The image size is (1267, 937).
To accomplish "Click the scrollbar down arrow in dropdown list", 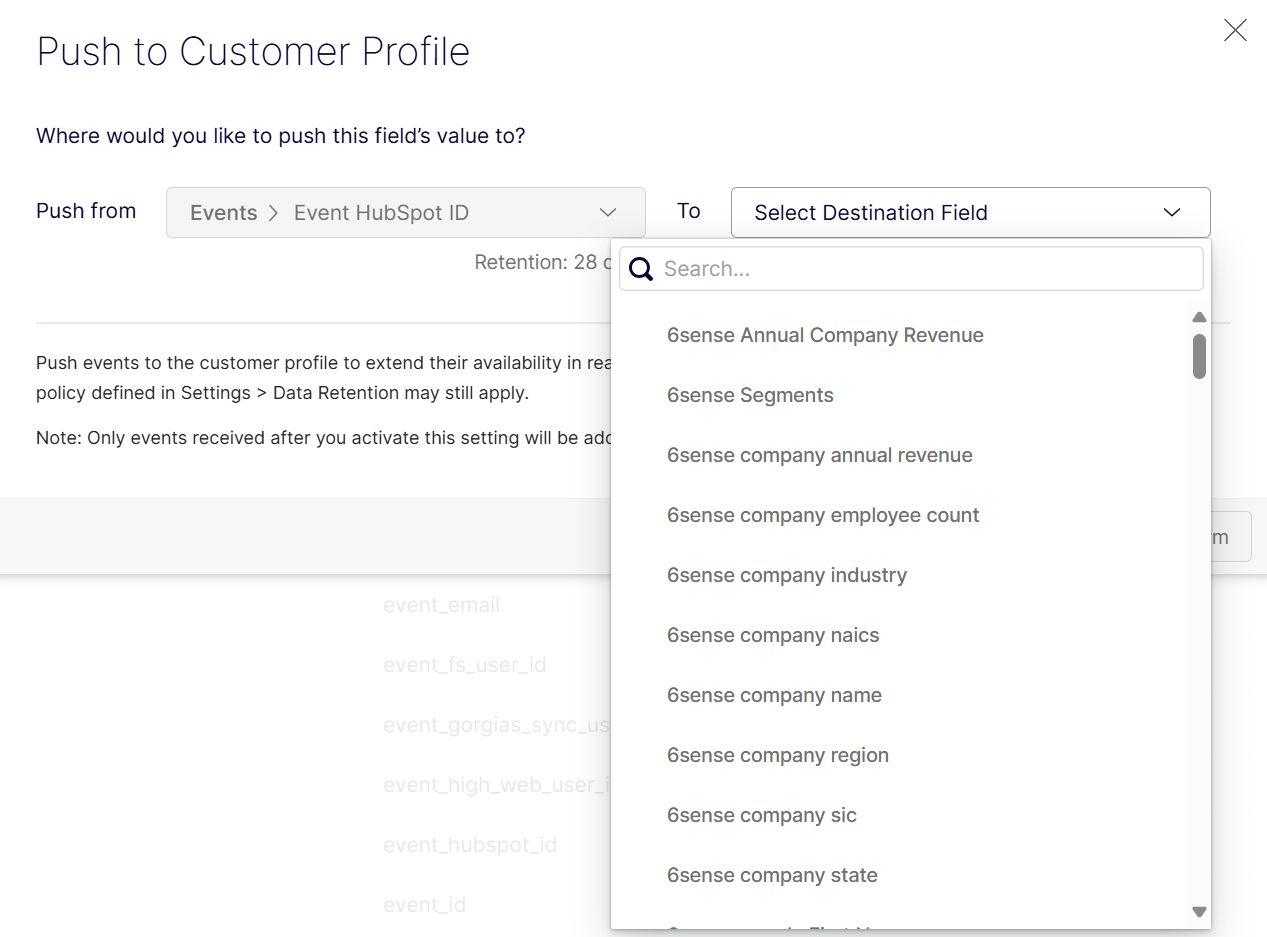I will [1199, 912].
